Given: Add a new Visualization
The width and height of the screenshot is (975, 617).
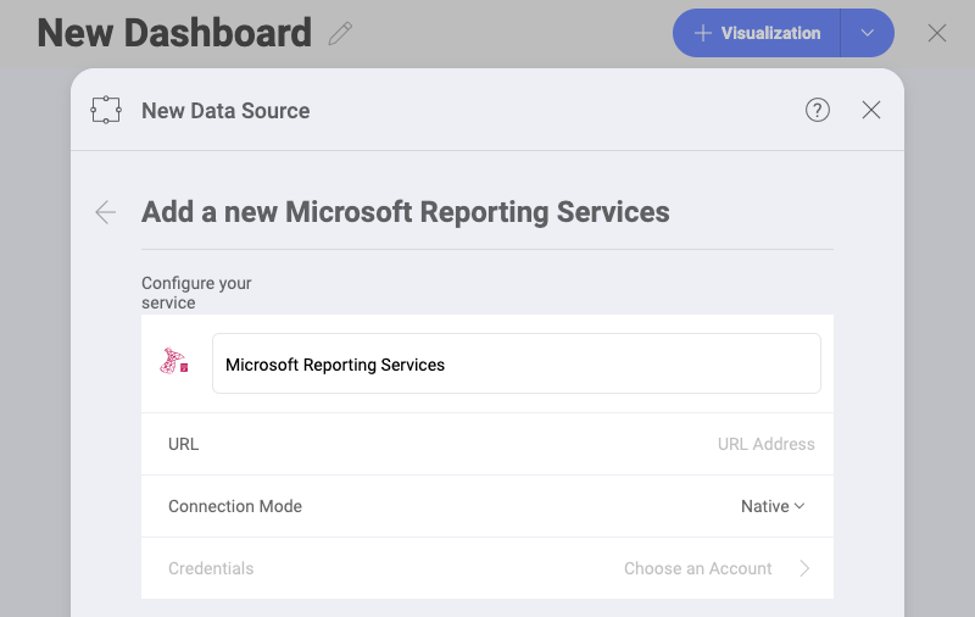Looking at the screenshot, I should (x=757, y=33).
